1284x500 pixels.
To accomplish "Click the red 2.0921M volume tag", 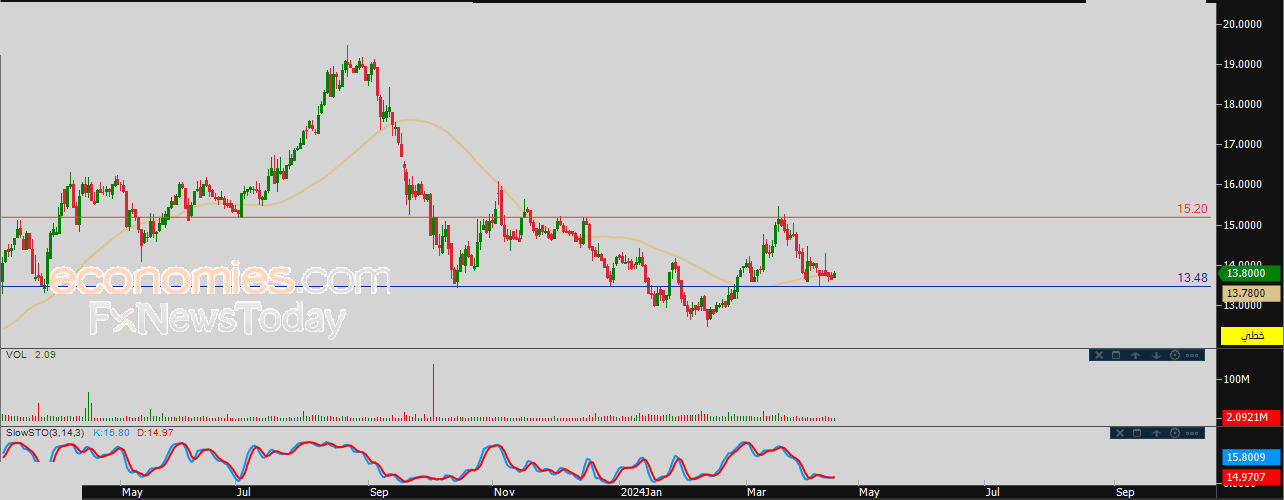I will [1250, 417].
